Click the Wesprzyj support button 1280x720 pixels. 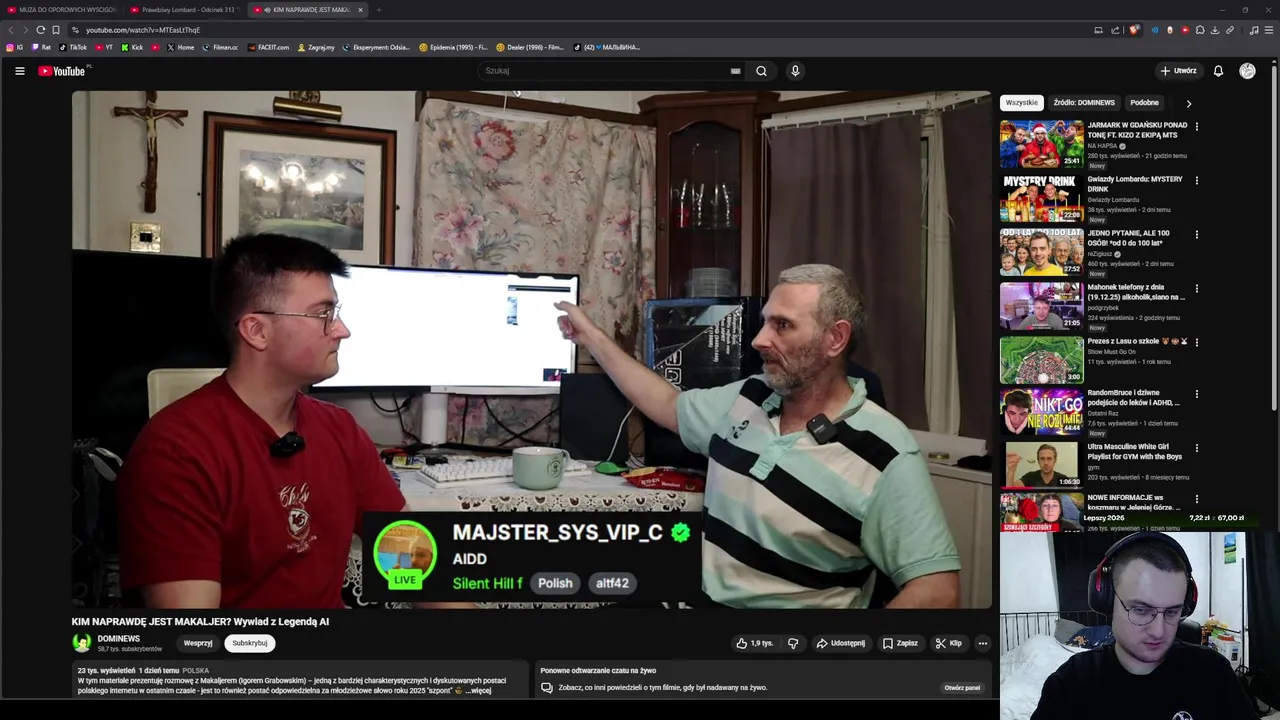click(198, 643)
